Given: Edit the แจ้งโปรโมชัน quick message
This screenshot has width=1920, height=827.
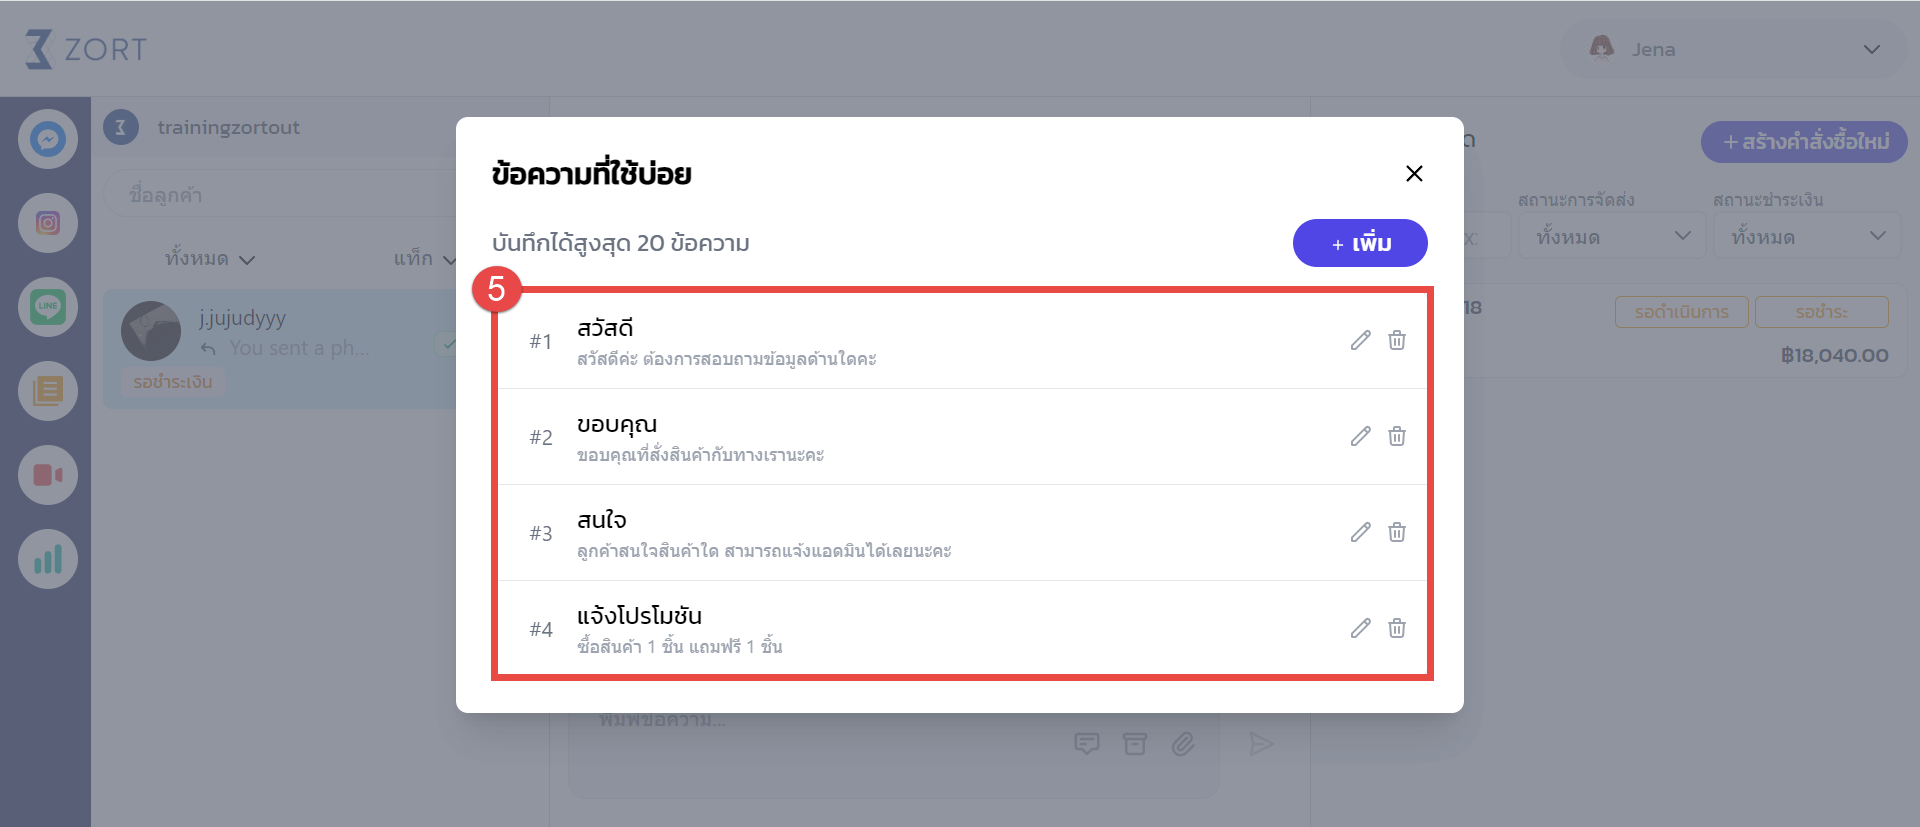Looking at the screenshot, I should 1360,628.
